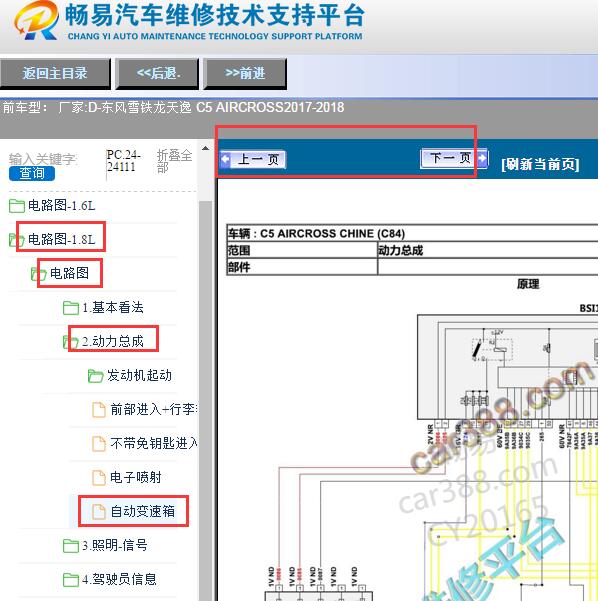Go forward with >>前进 button
This screenshot has width=598, height=601.
[x=245, y=74]
